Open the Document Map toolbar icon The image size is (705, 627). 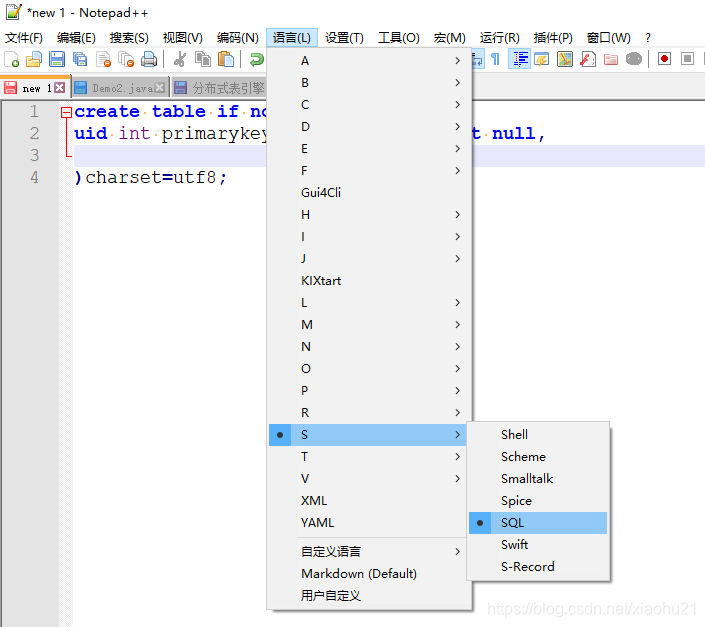coord(565,59)
